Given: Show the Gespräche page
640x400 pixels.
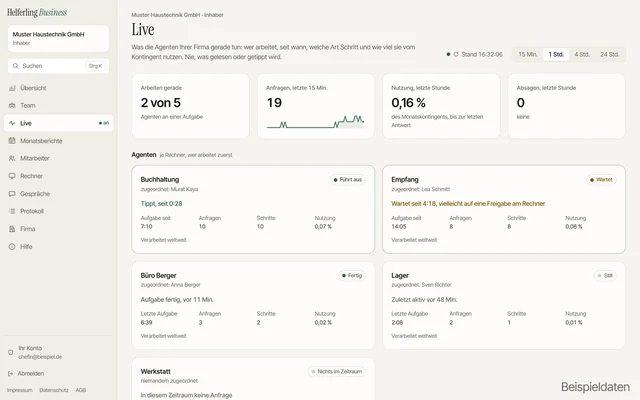Looking at the screenshot, I should pos(58,194).
